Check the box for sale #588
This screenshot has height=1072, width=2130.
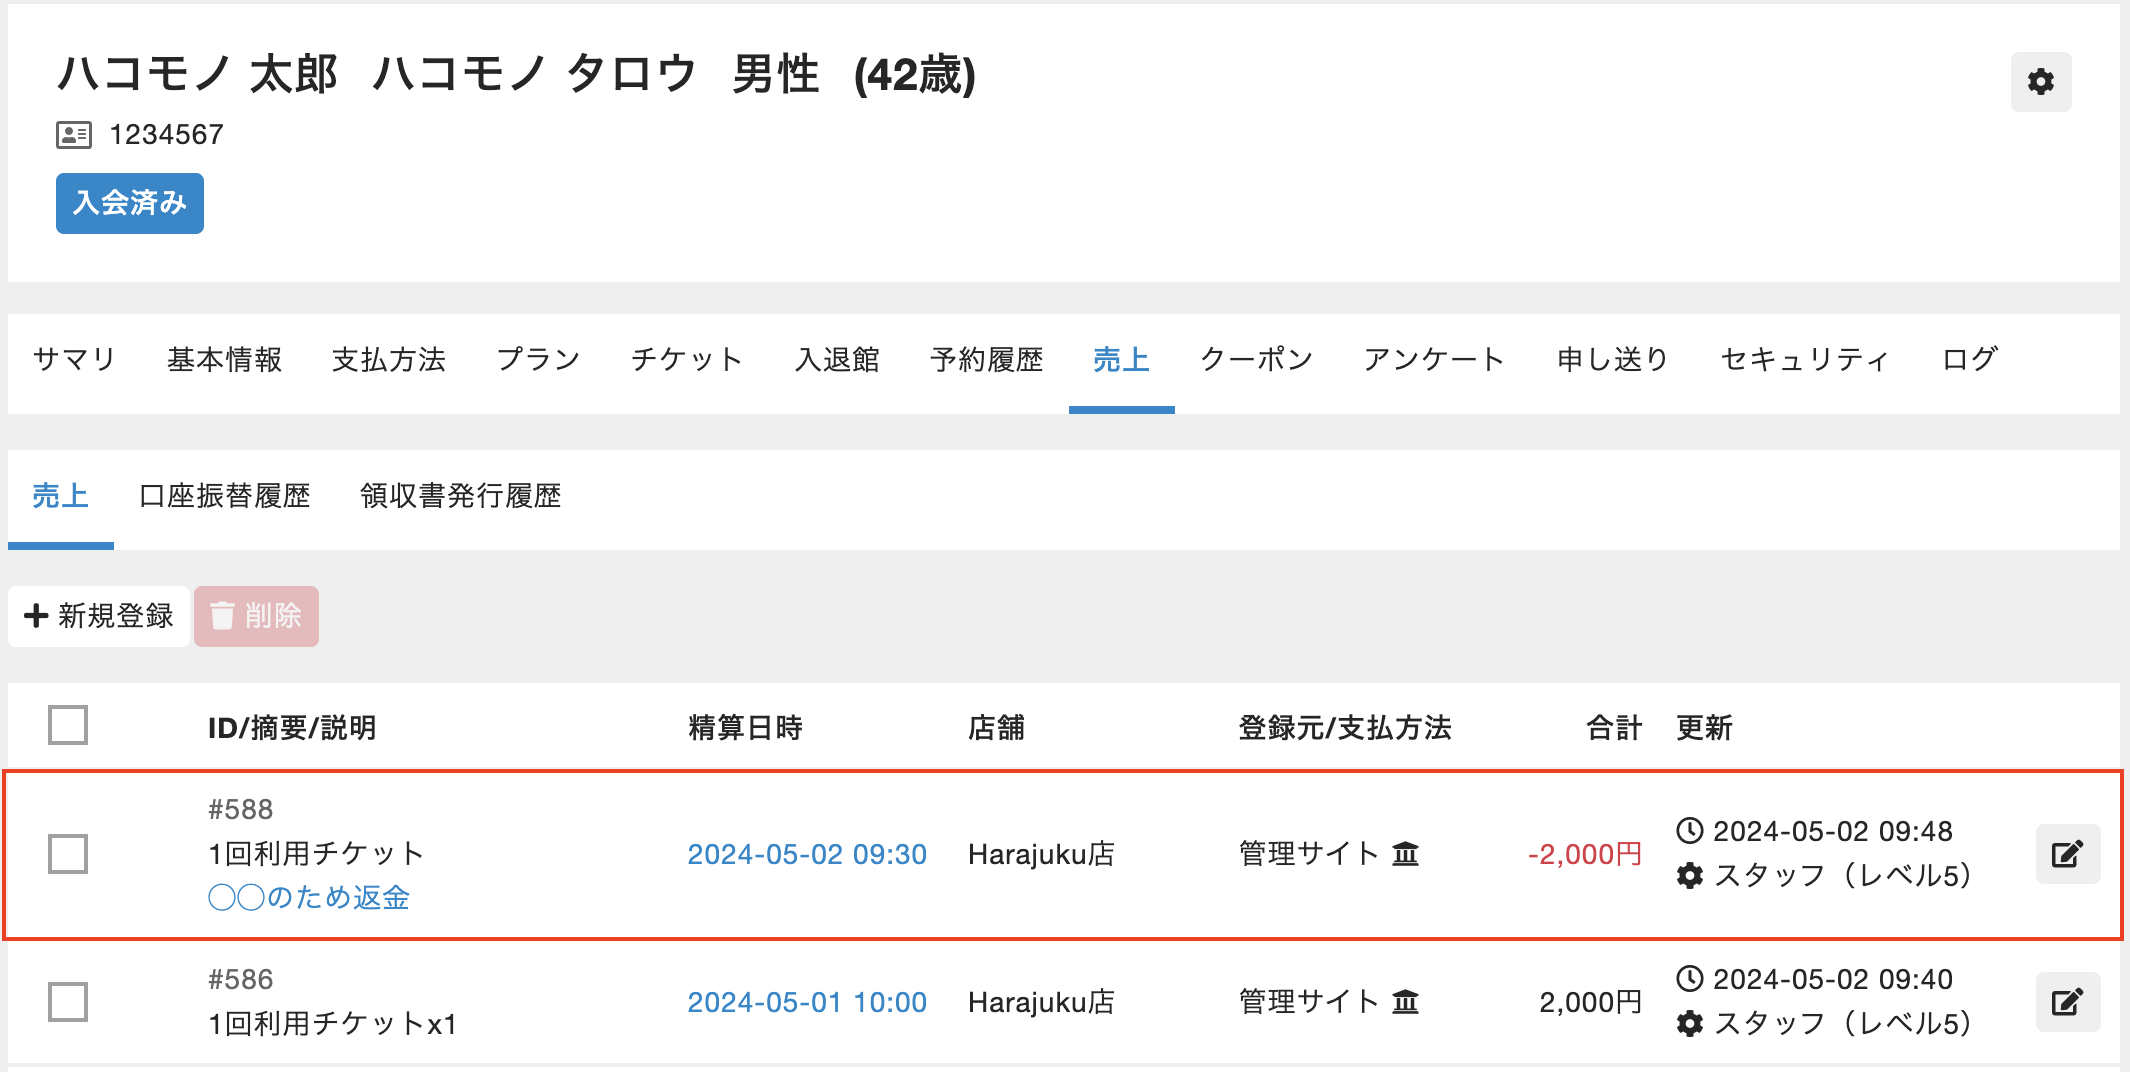(68, 854)
